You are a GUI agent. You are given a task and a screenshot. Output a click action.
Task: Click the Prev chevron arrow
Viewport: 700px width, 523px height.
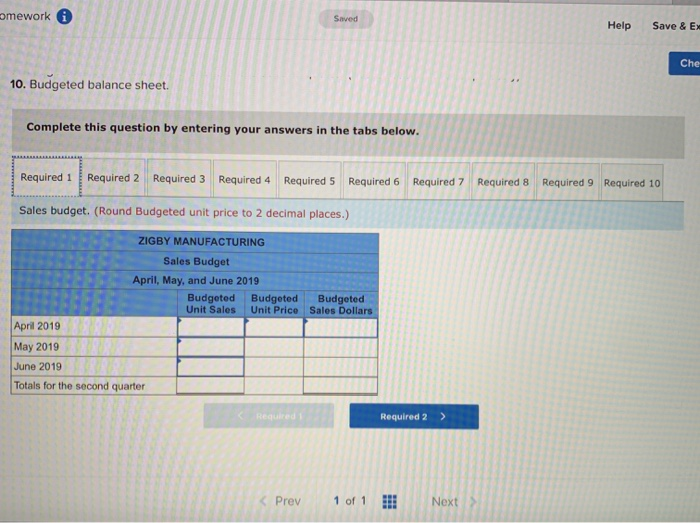click(x=263, y=501)
